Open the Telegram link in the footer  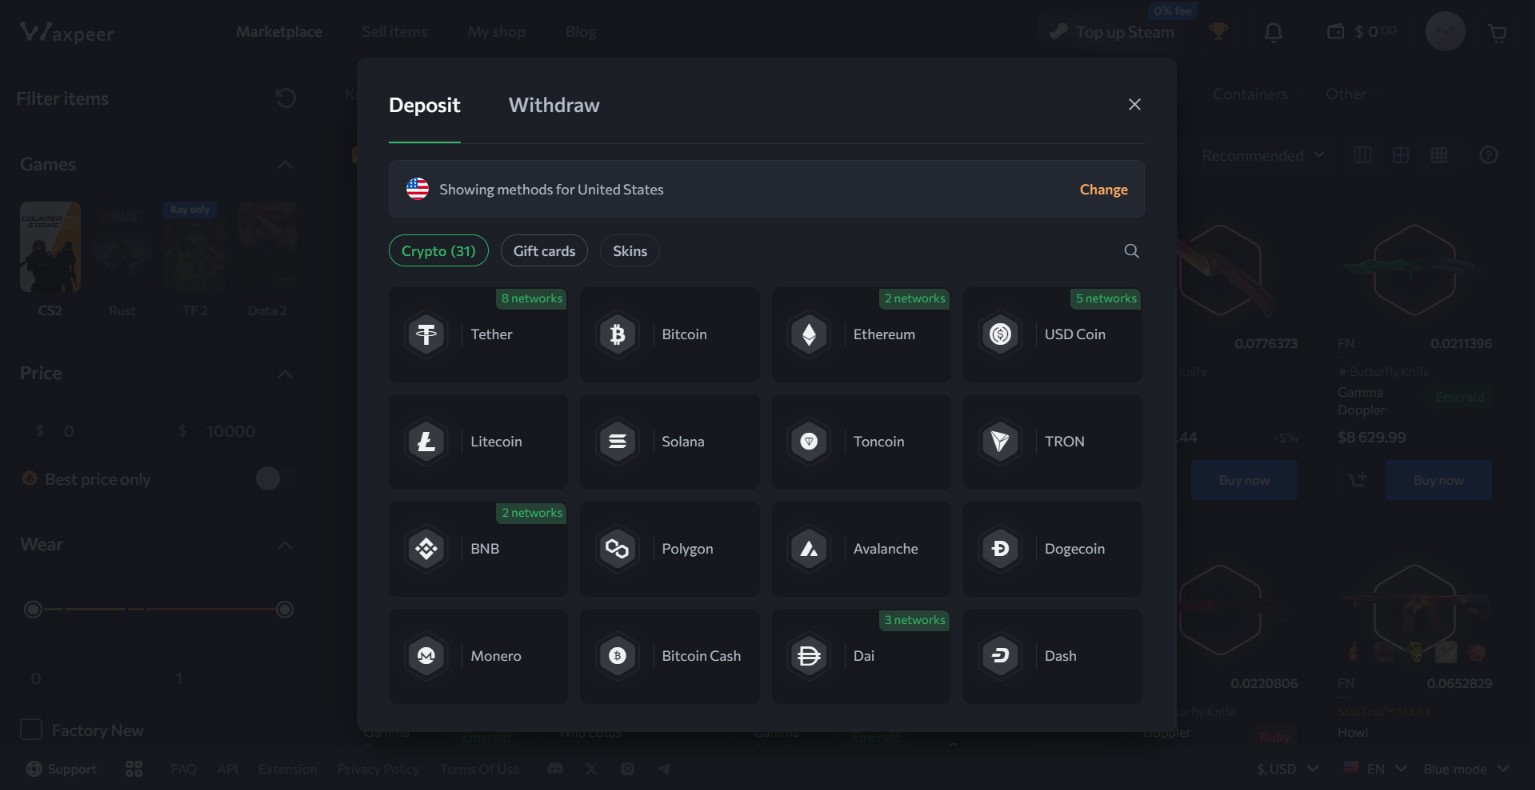pyautogui.click(x=663, y=769)
